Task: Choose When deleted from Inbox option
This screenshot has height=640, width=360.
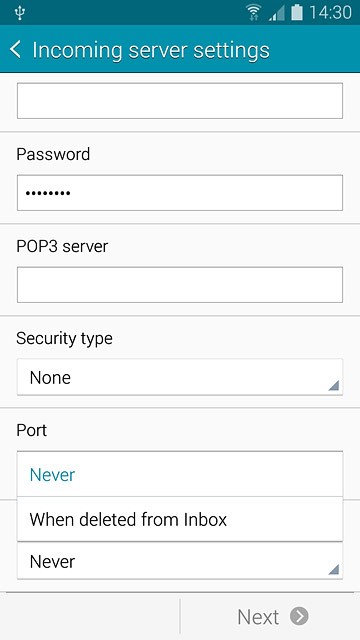Action: 180,519
